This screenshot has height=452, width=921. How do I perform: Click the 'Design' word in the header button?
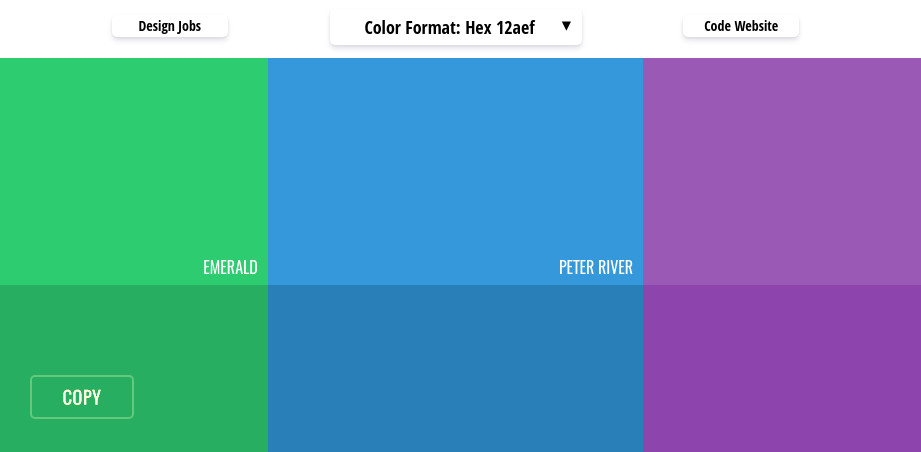157,27
